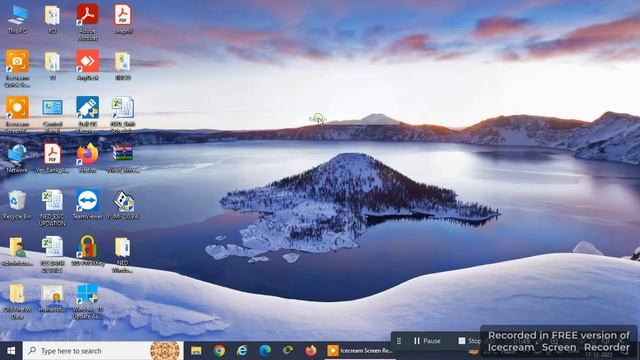Open the Administrator user folder
640x360 pixels.
pos(17,251)
